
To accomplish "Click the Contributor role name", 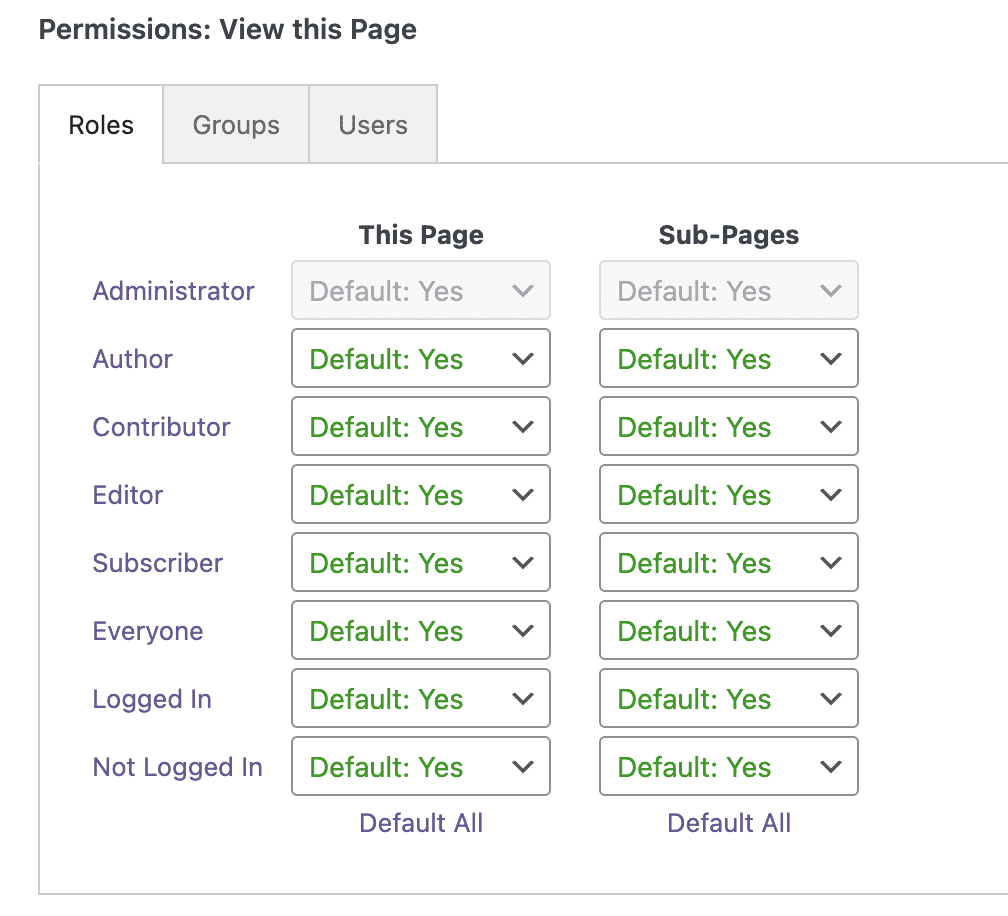I will point(162,427).
